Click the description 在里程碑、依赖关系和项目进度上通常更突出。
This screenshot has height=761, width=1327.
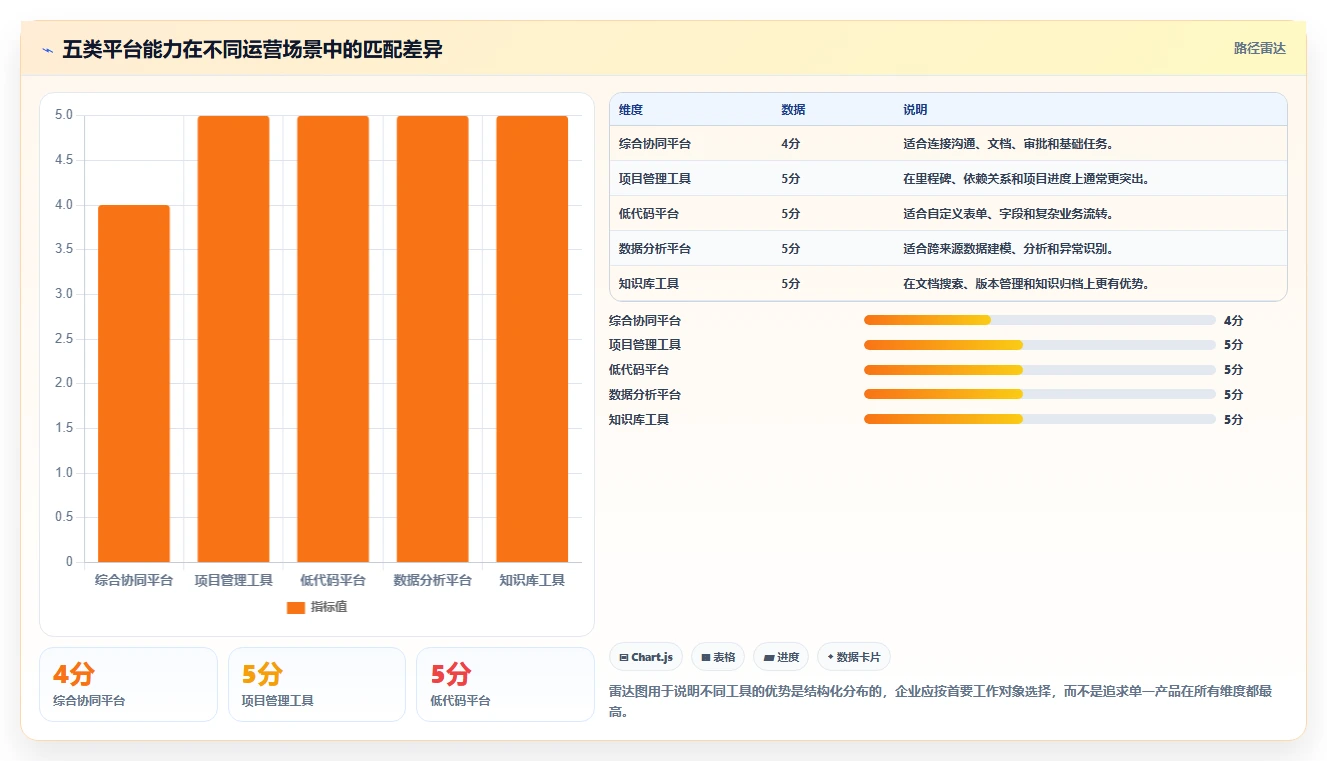click(1026, 178)
